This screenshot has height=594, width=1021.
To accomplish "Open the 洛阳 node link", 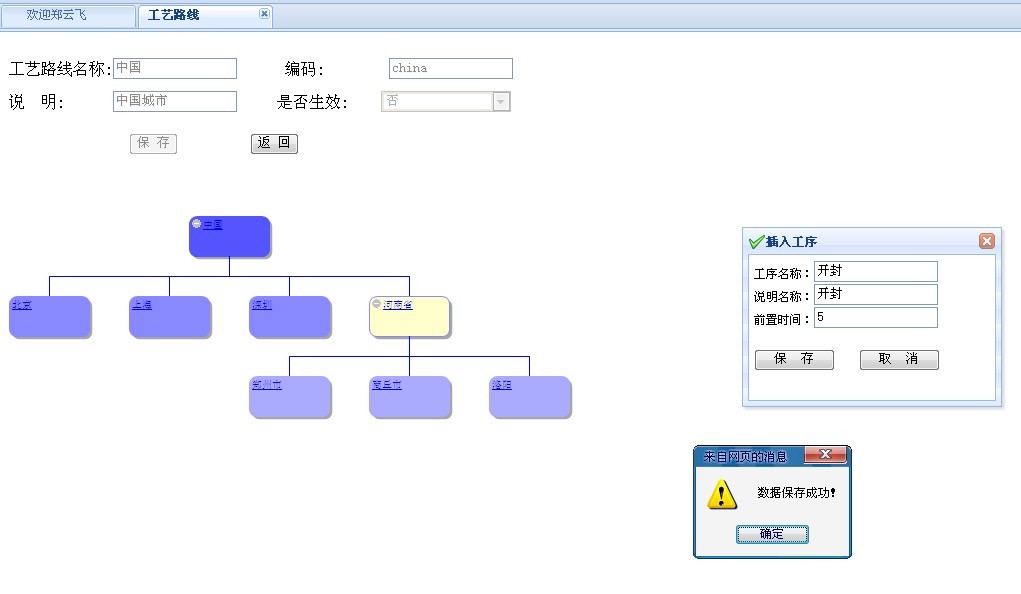I will [502, 385].
